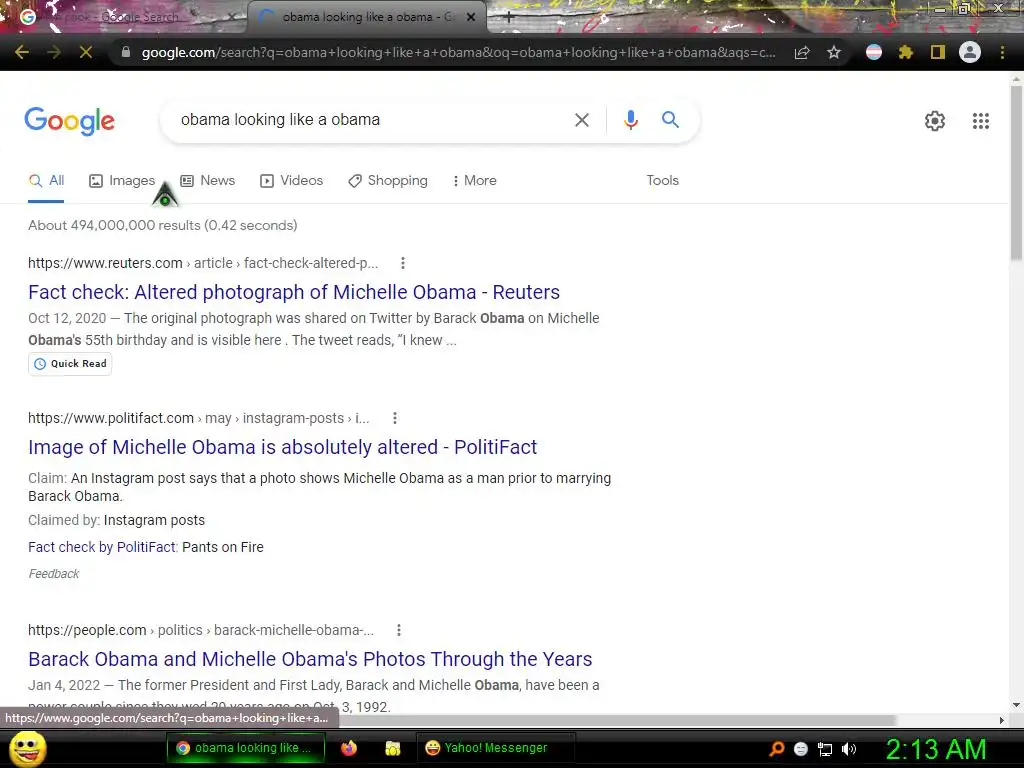Click the reuters.com result URL text
The height and width of the screenshot is (768, 1024).
click(x=202, y=263)
